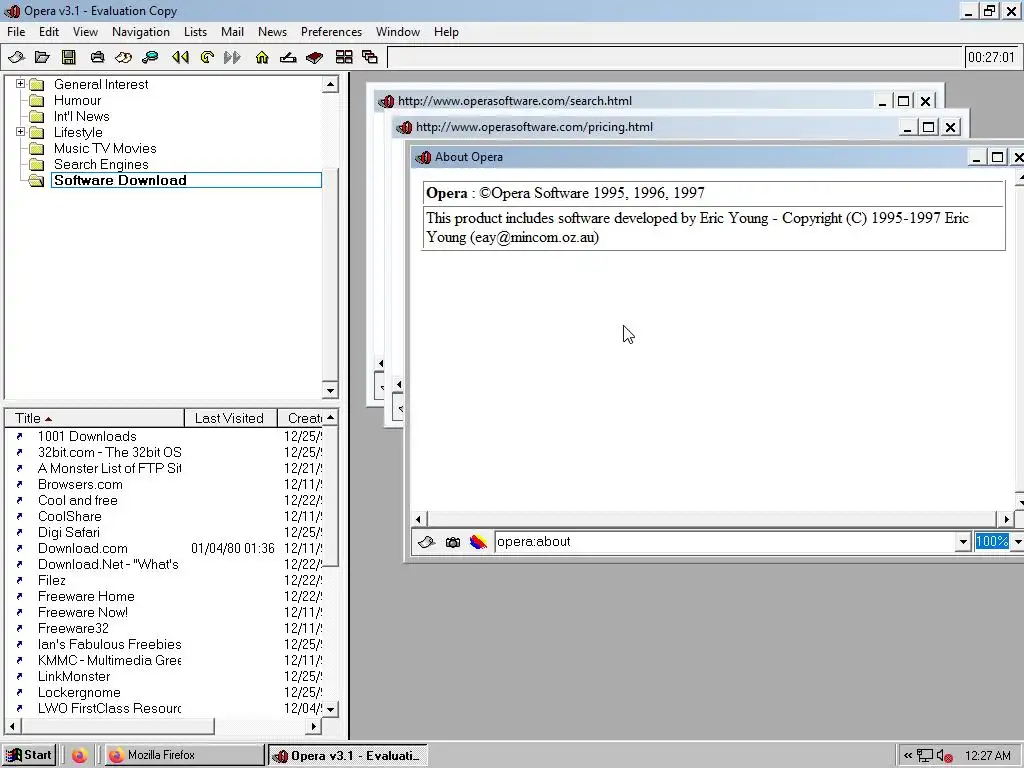Viewport: 1024px width, 768px height.
Task: Click the Software Download folder icon
Action: (37, 181)
